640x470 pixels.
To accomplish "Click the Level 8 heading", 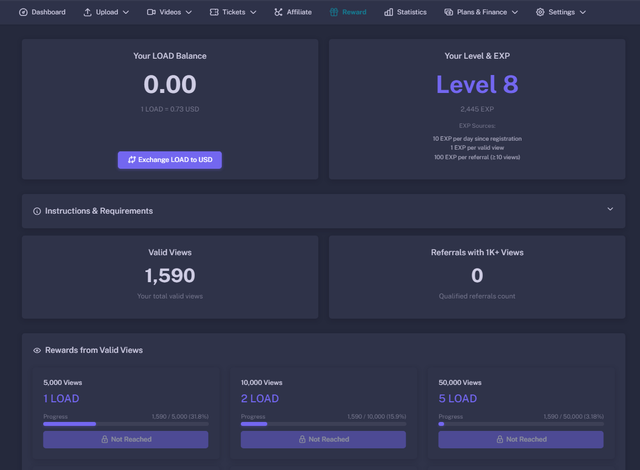I will coord(477,84).
